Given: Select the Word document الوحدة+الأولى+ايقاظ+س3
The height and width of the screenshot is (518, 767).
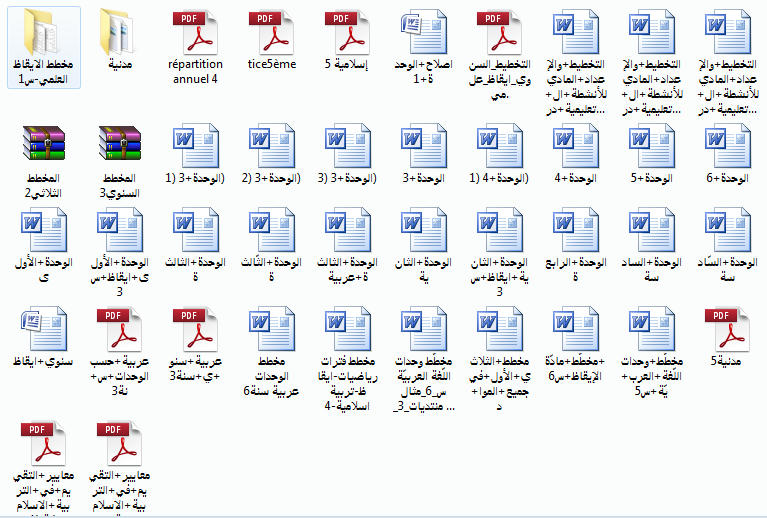Looking at the screenshot, I should (x=118, y=230).
